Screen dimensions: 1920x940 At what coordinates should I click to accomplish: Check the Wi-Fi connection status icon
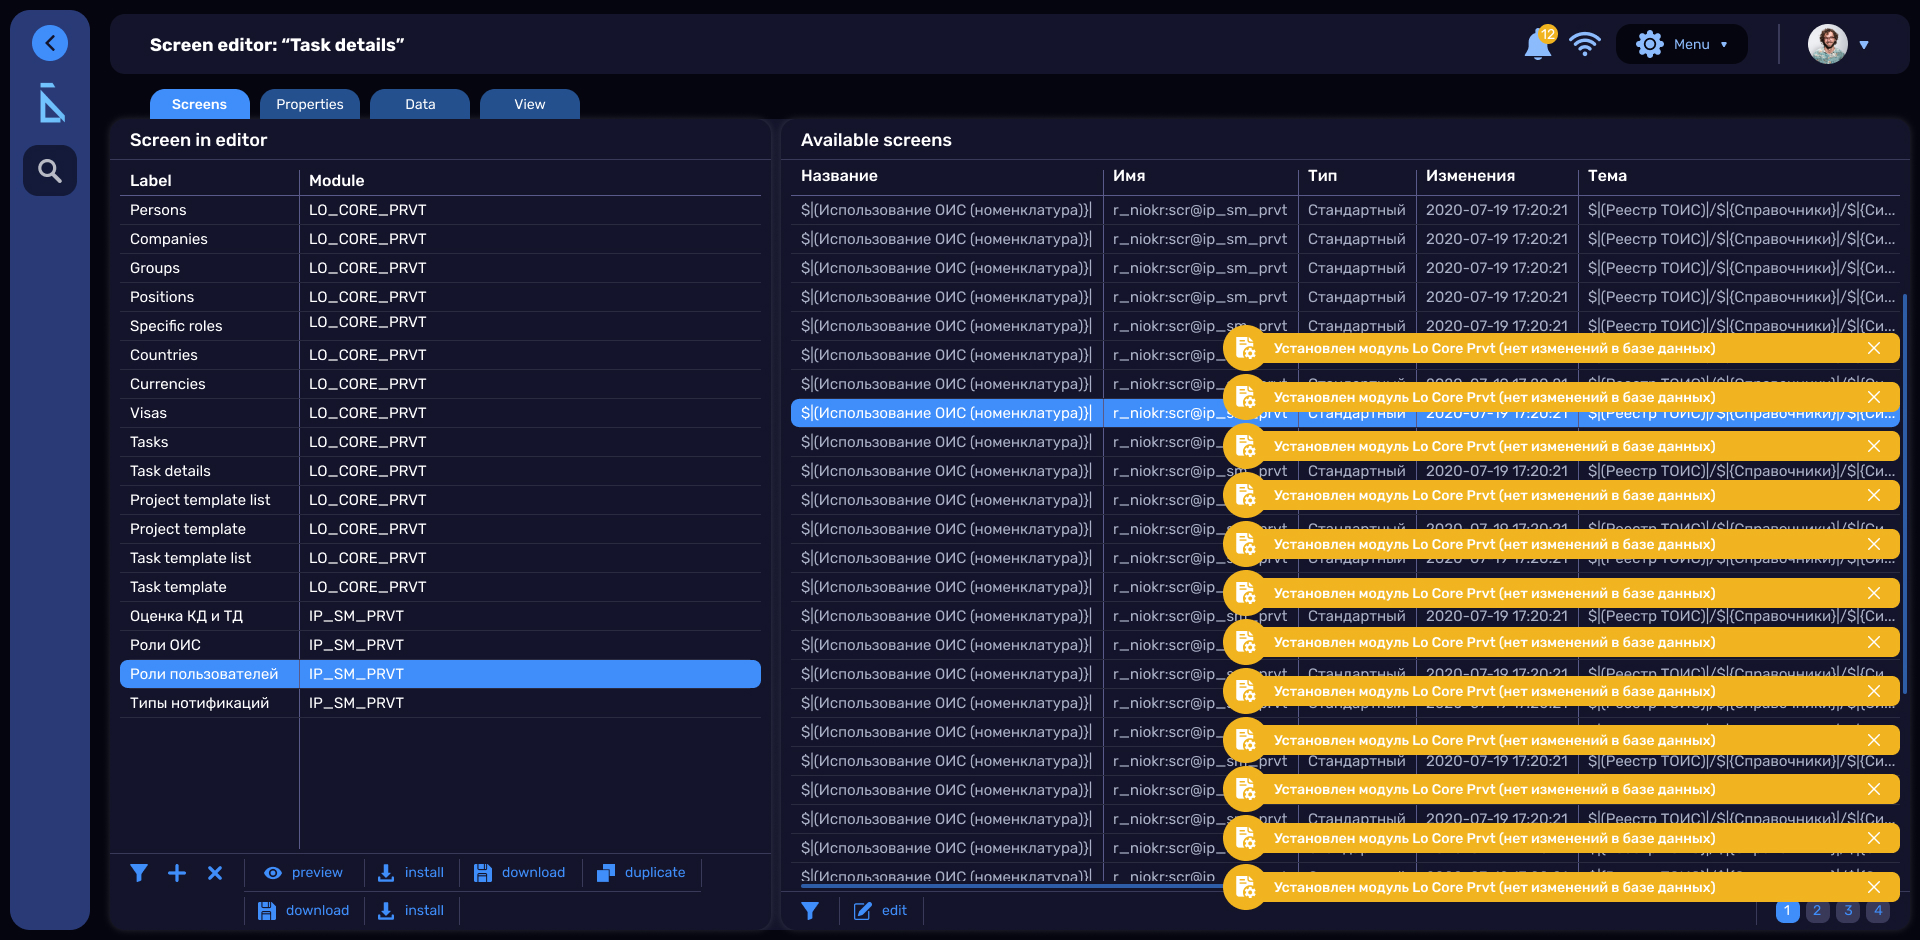[x=1585, y=44]
